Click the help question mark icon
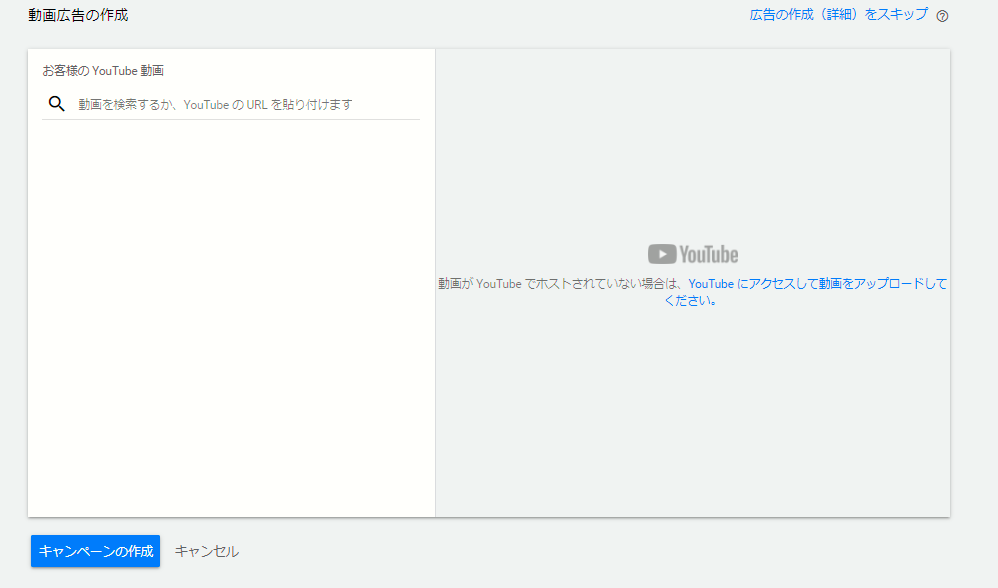The image size is (998, 588). pyautogui.click(x=942, y=16)
